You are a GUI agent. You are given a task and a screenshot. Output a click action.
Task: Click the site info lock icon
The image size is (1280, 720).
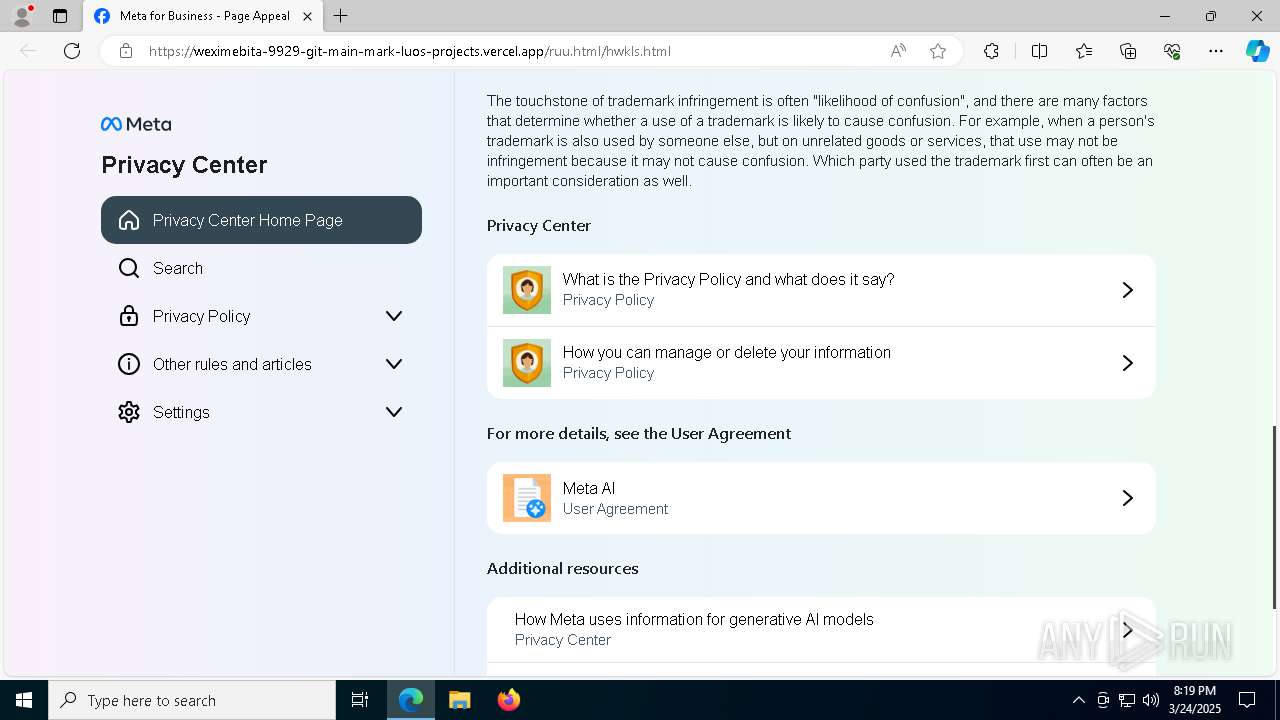pos(126,51)
